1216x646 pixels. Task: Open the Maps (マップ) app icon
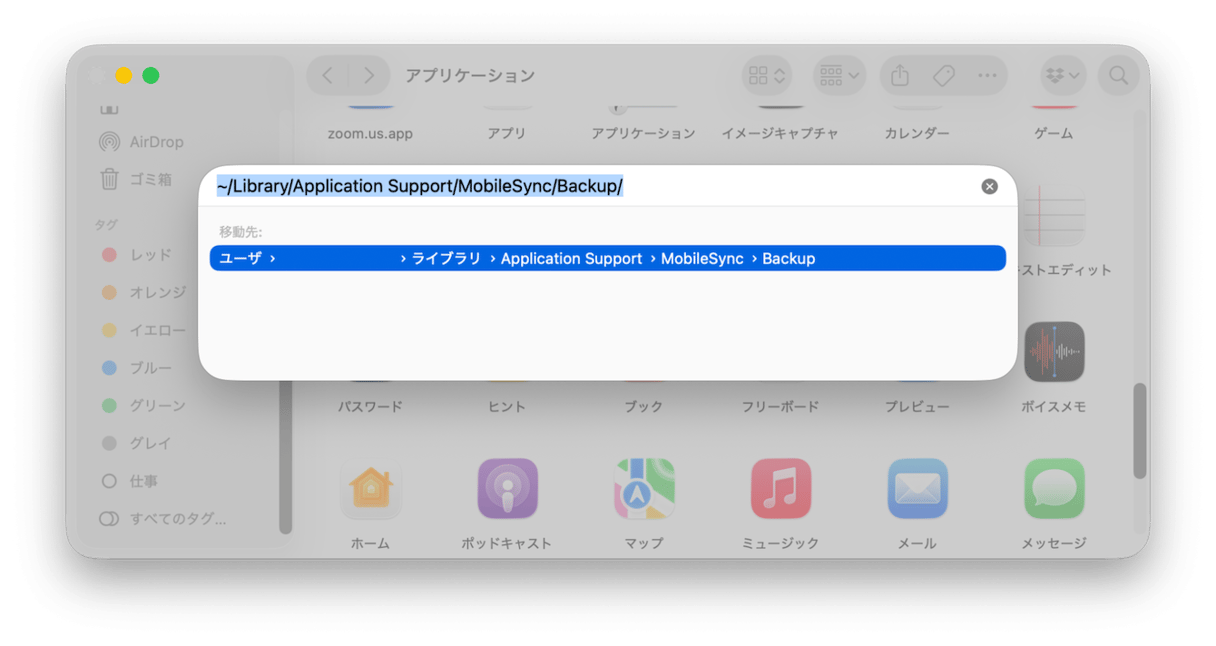pyautogui.click(x=644, y=489)
